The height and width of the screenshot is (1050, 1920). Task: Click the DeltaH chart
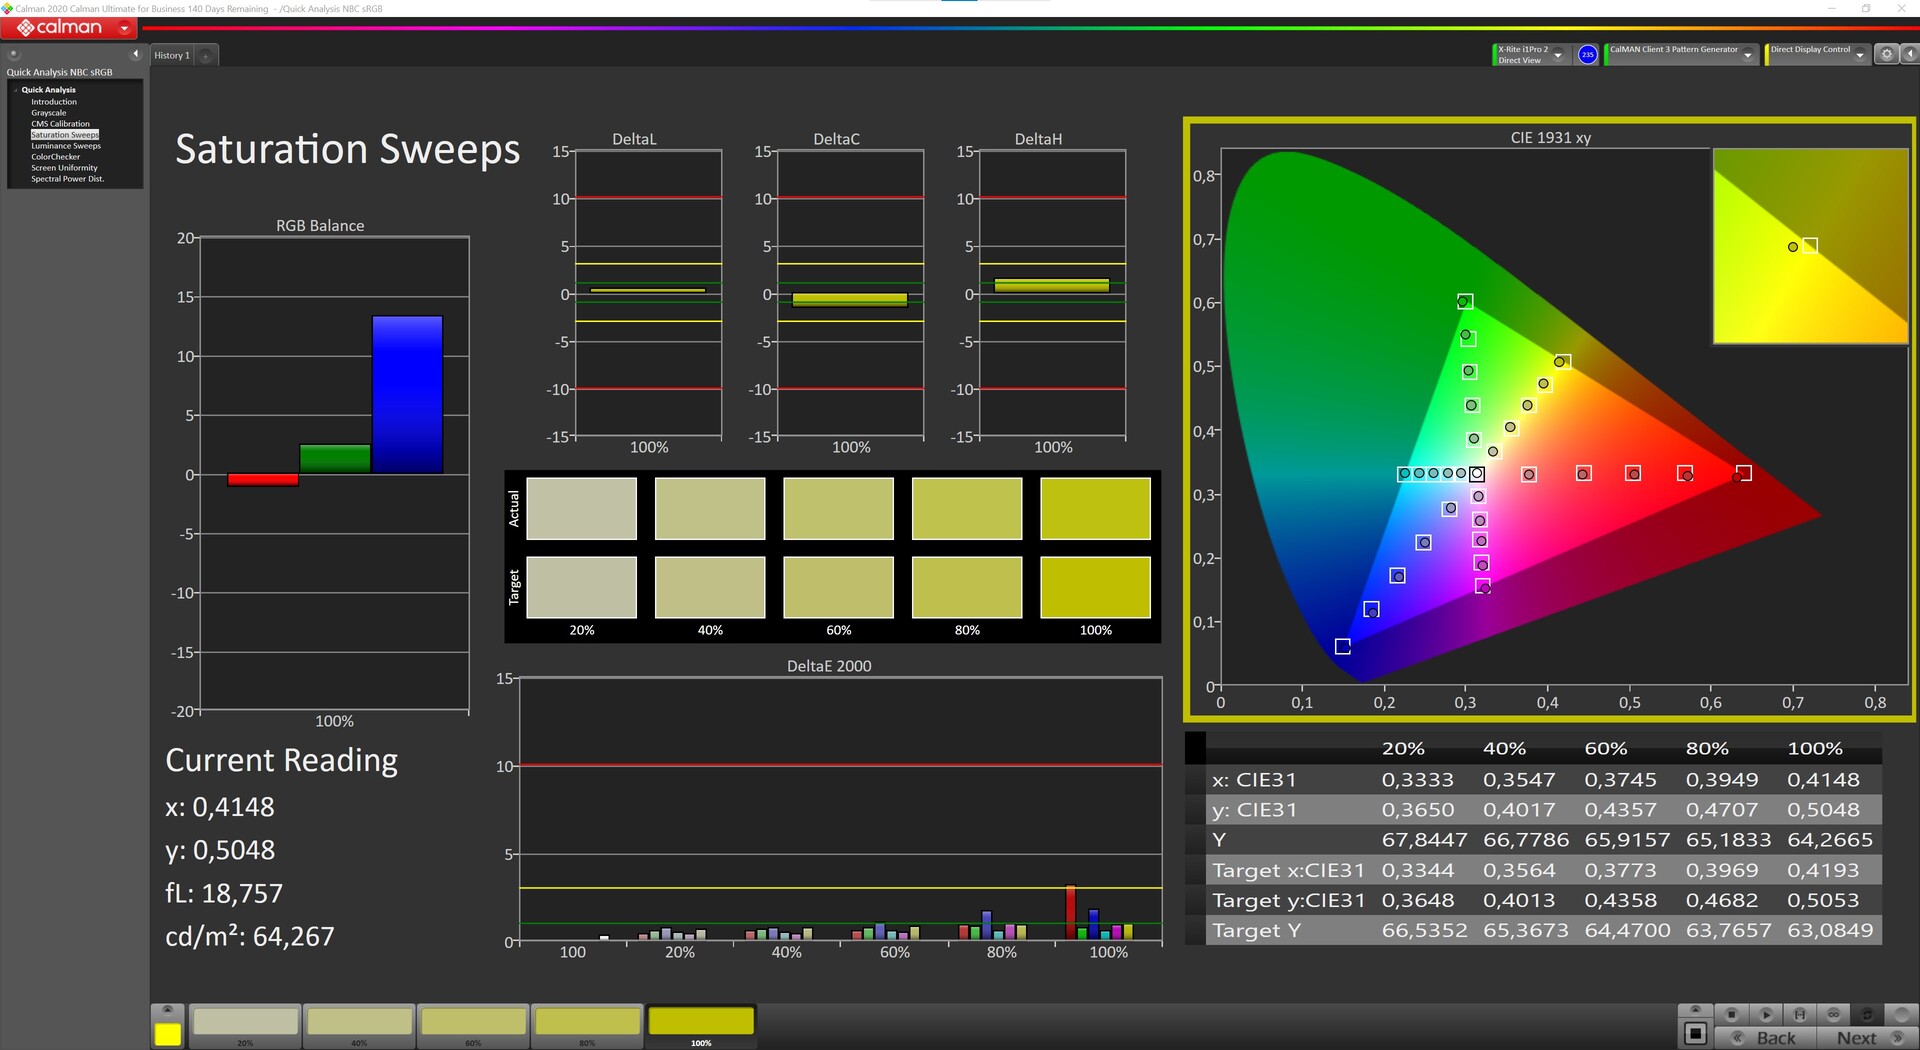[x=1052, y=294]
